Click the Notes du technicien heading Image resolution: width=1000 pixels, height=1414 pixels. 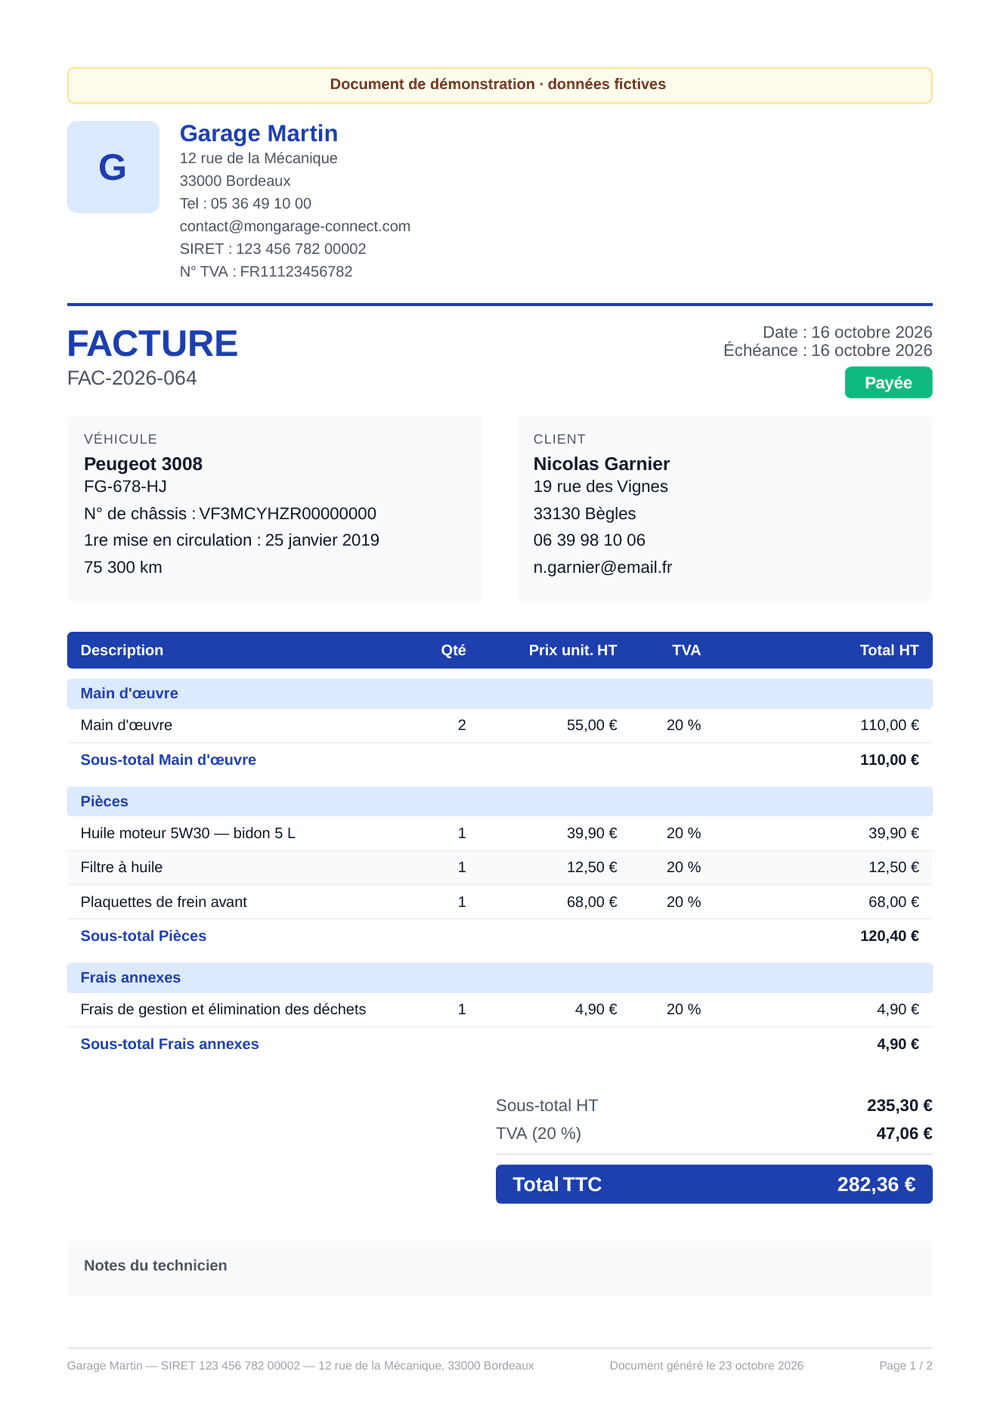(x=155, y=1266)
